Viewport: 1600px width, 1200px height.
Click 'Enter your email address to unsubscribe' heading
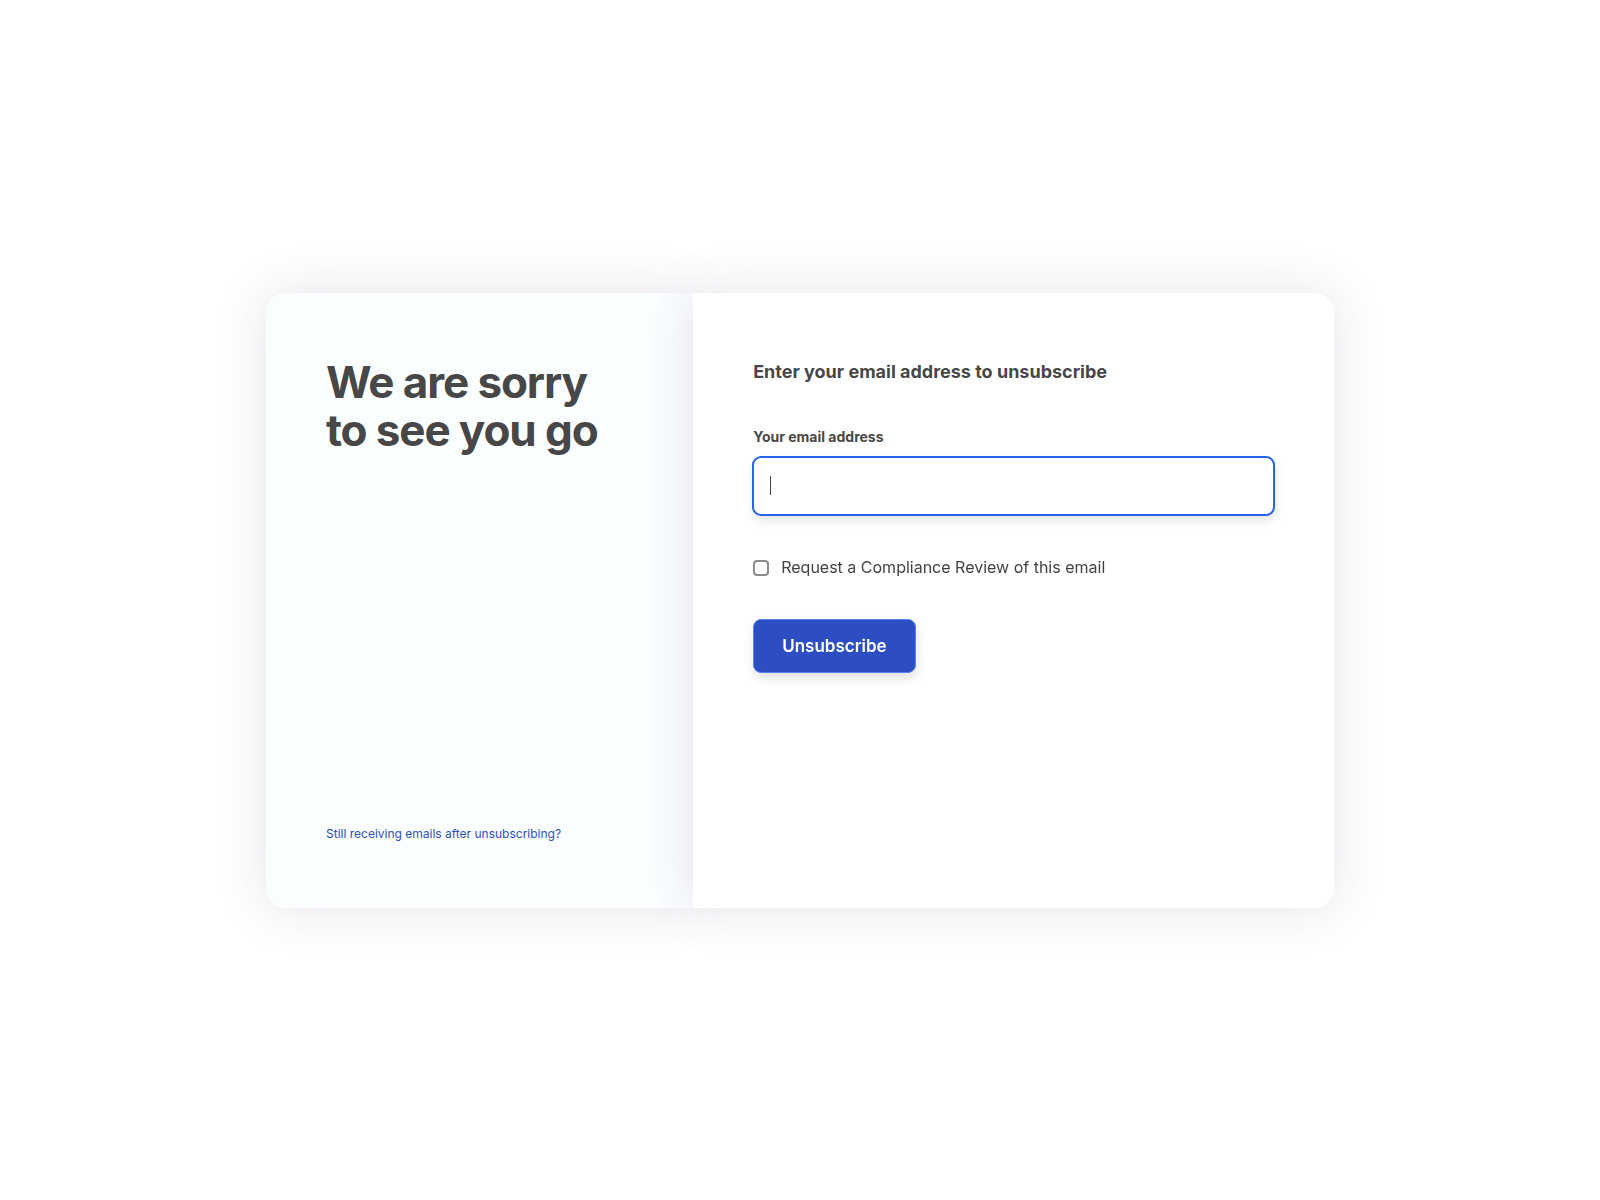point(930,372)
